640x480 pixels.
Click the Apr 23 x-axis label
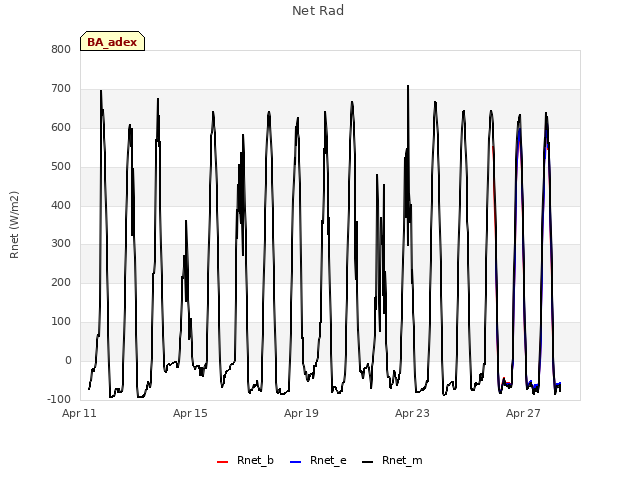click(x=412, y=413)
